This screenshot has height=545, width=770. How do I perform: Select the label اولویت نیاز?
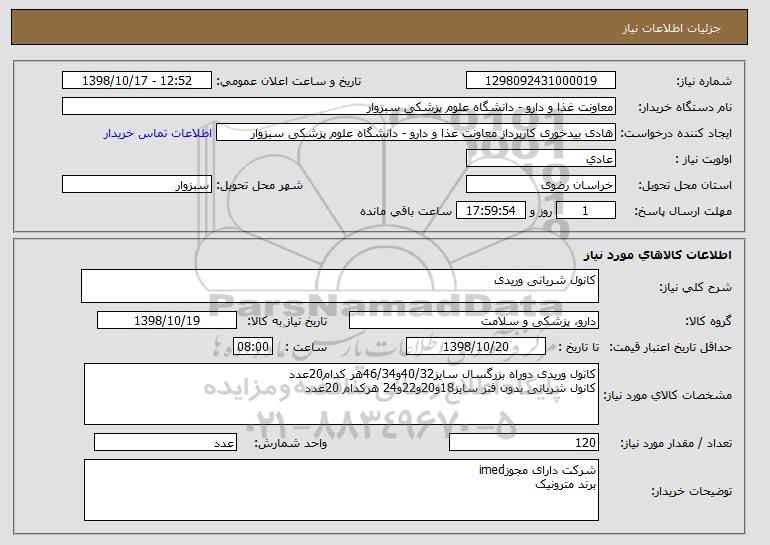pyautogui.click(x=704, y=159)
